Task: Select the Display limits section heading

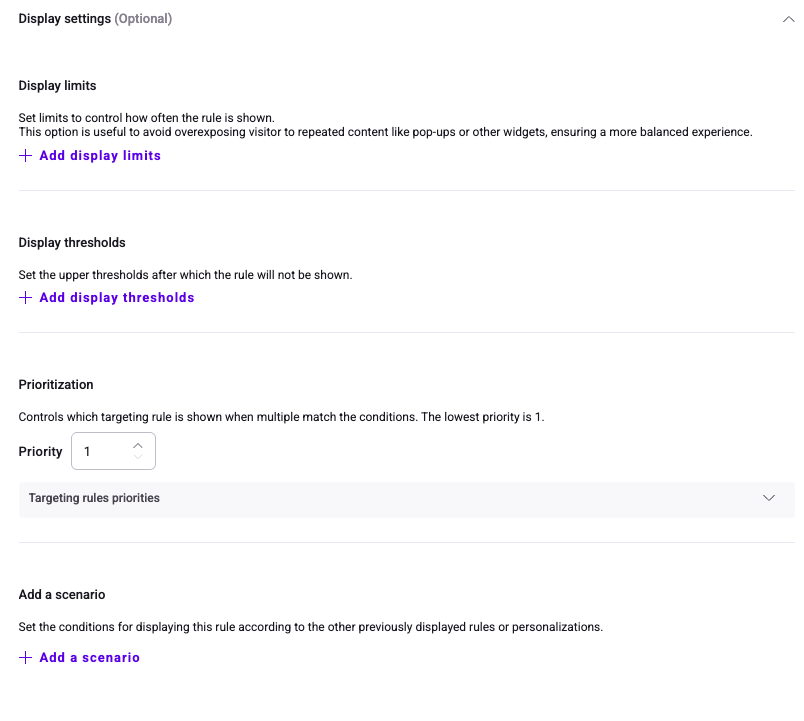Action: pos(57,86)
